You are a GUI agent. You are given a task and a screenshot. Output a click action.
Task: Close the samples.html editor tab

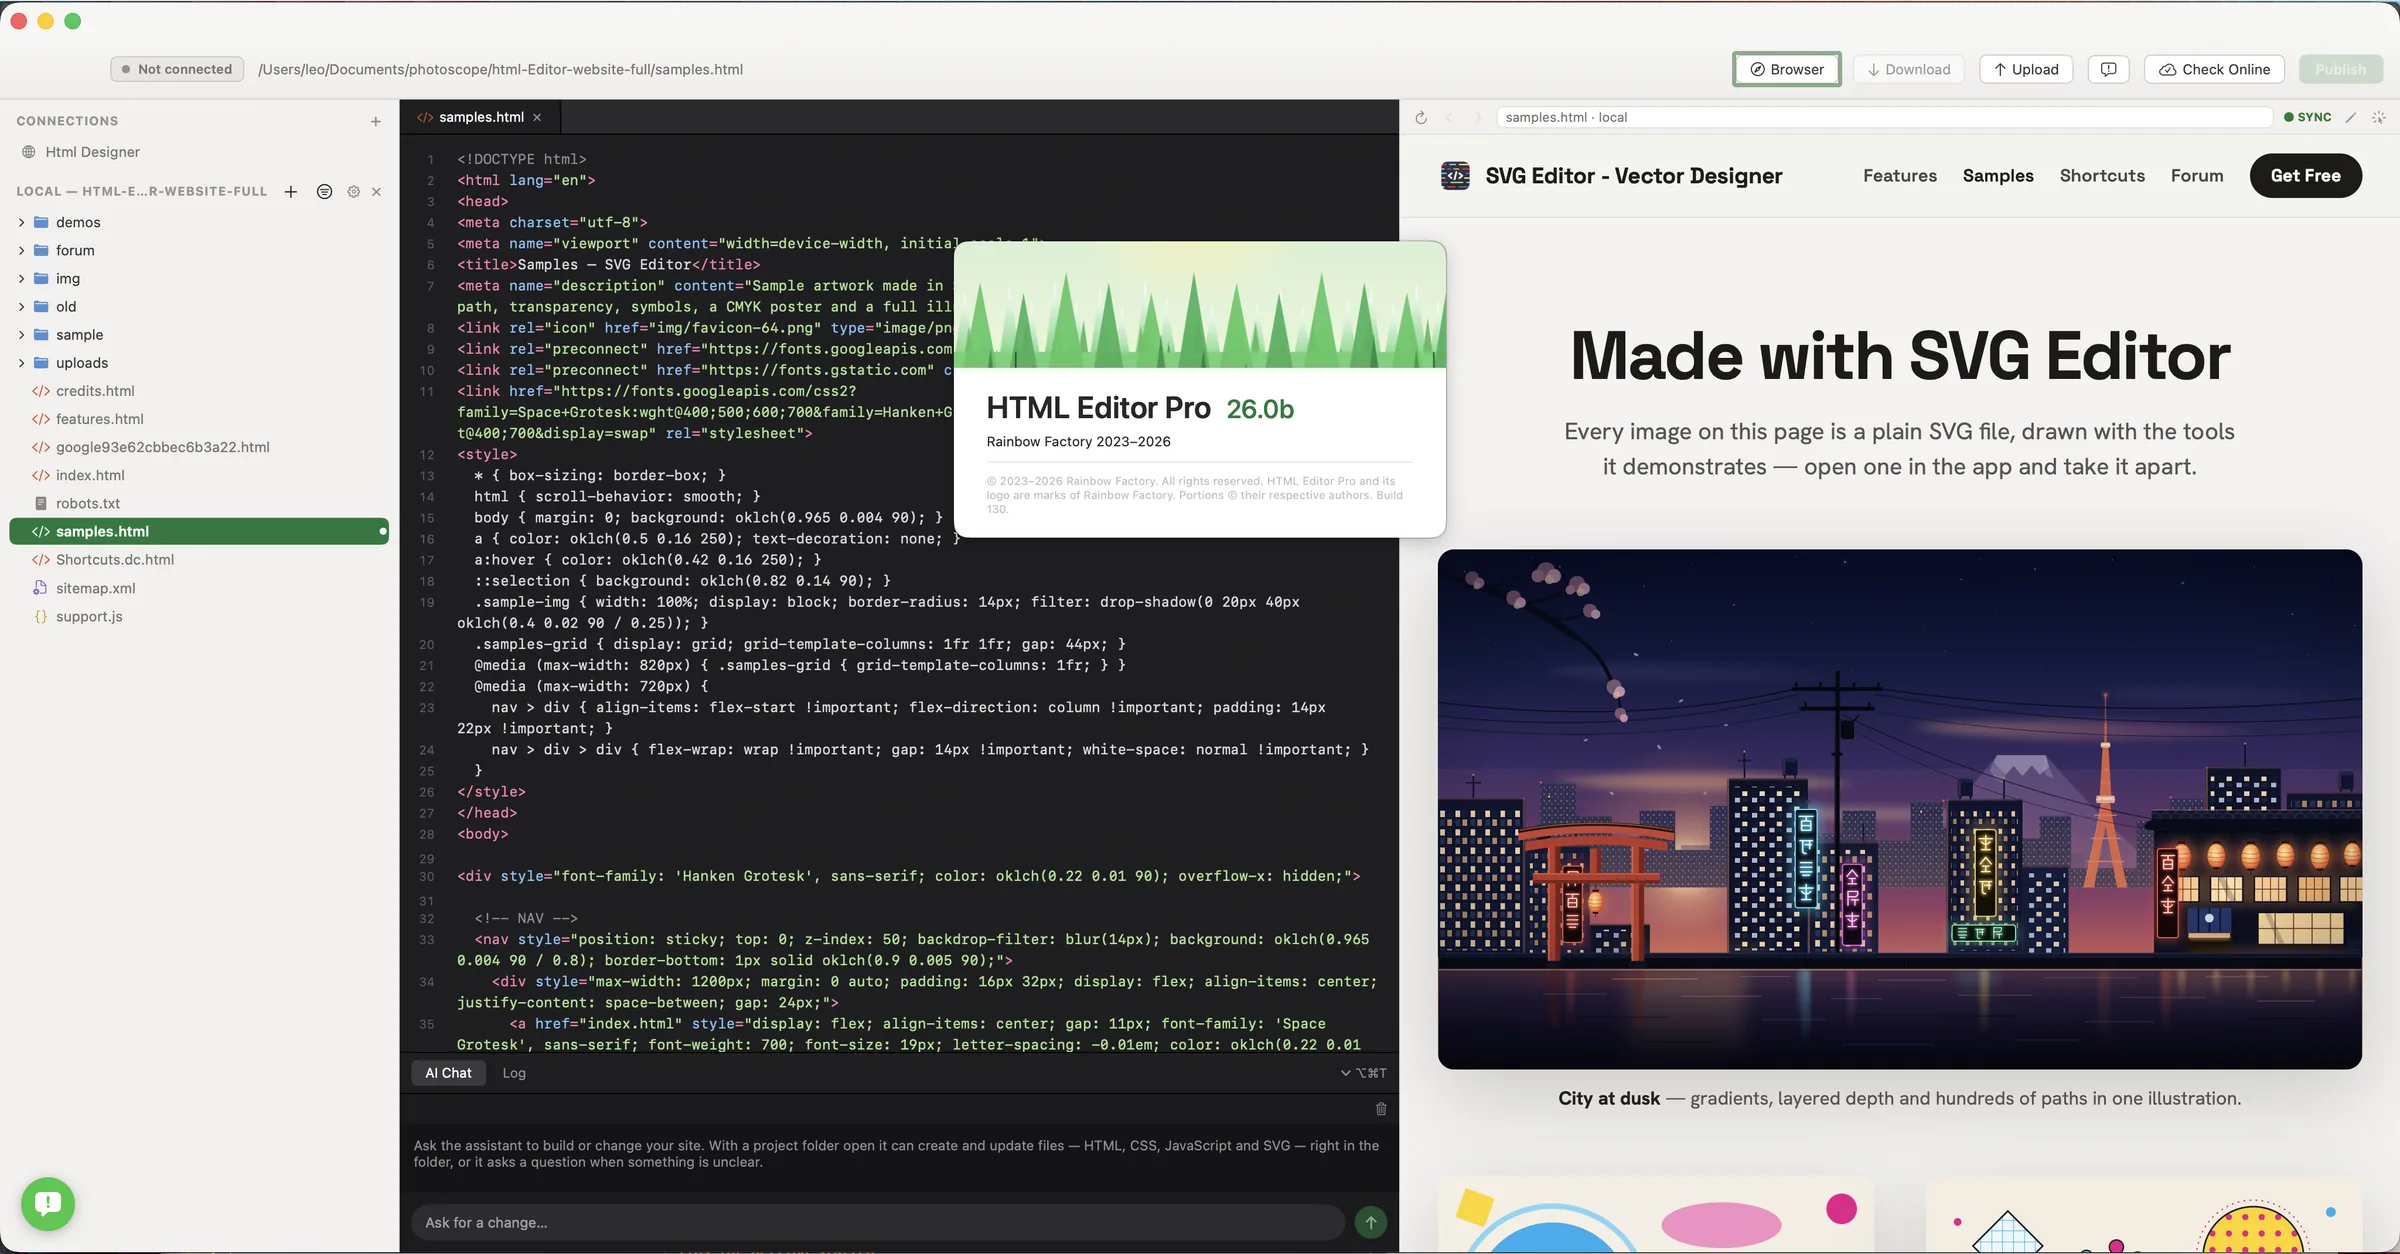(x=537, y=117)
